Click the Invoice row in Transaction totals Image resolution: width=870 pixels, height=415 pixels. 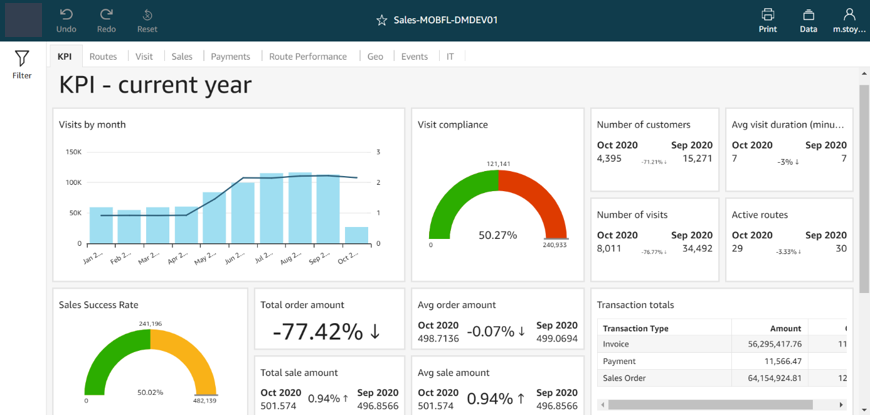(615, 344)
